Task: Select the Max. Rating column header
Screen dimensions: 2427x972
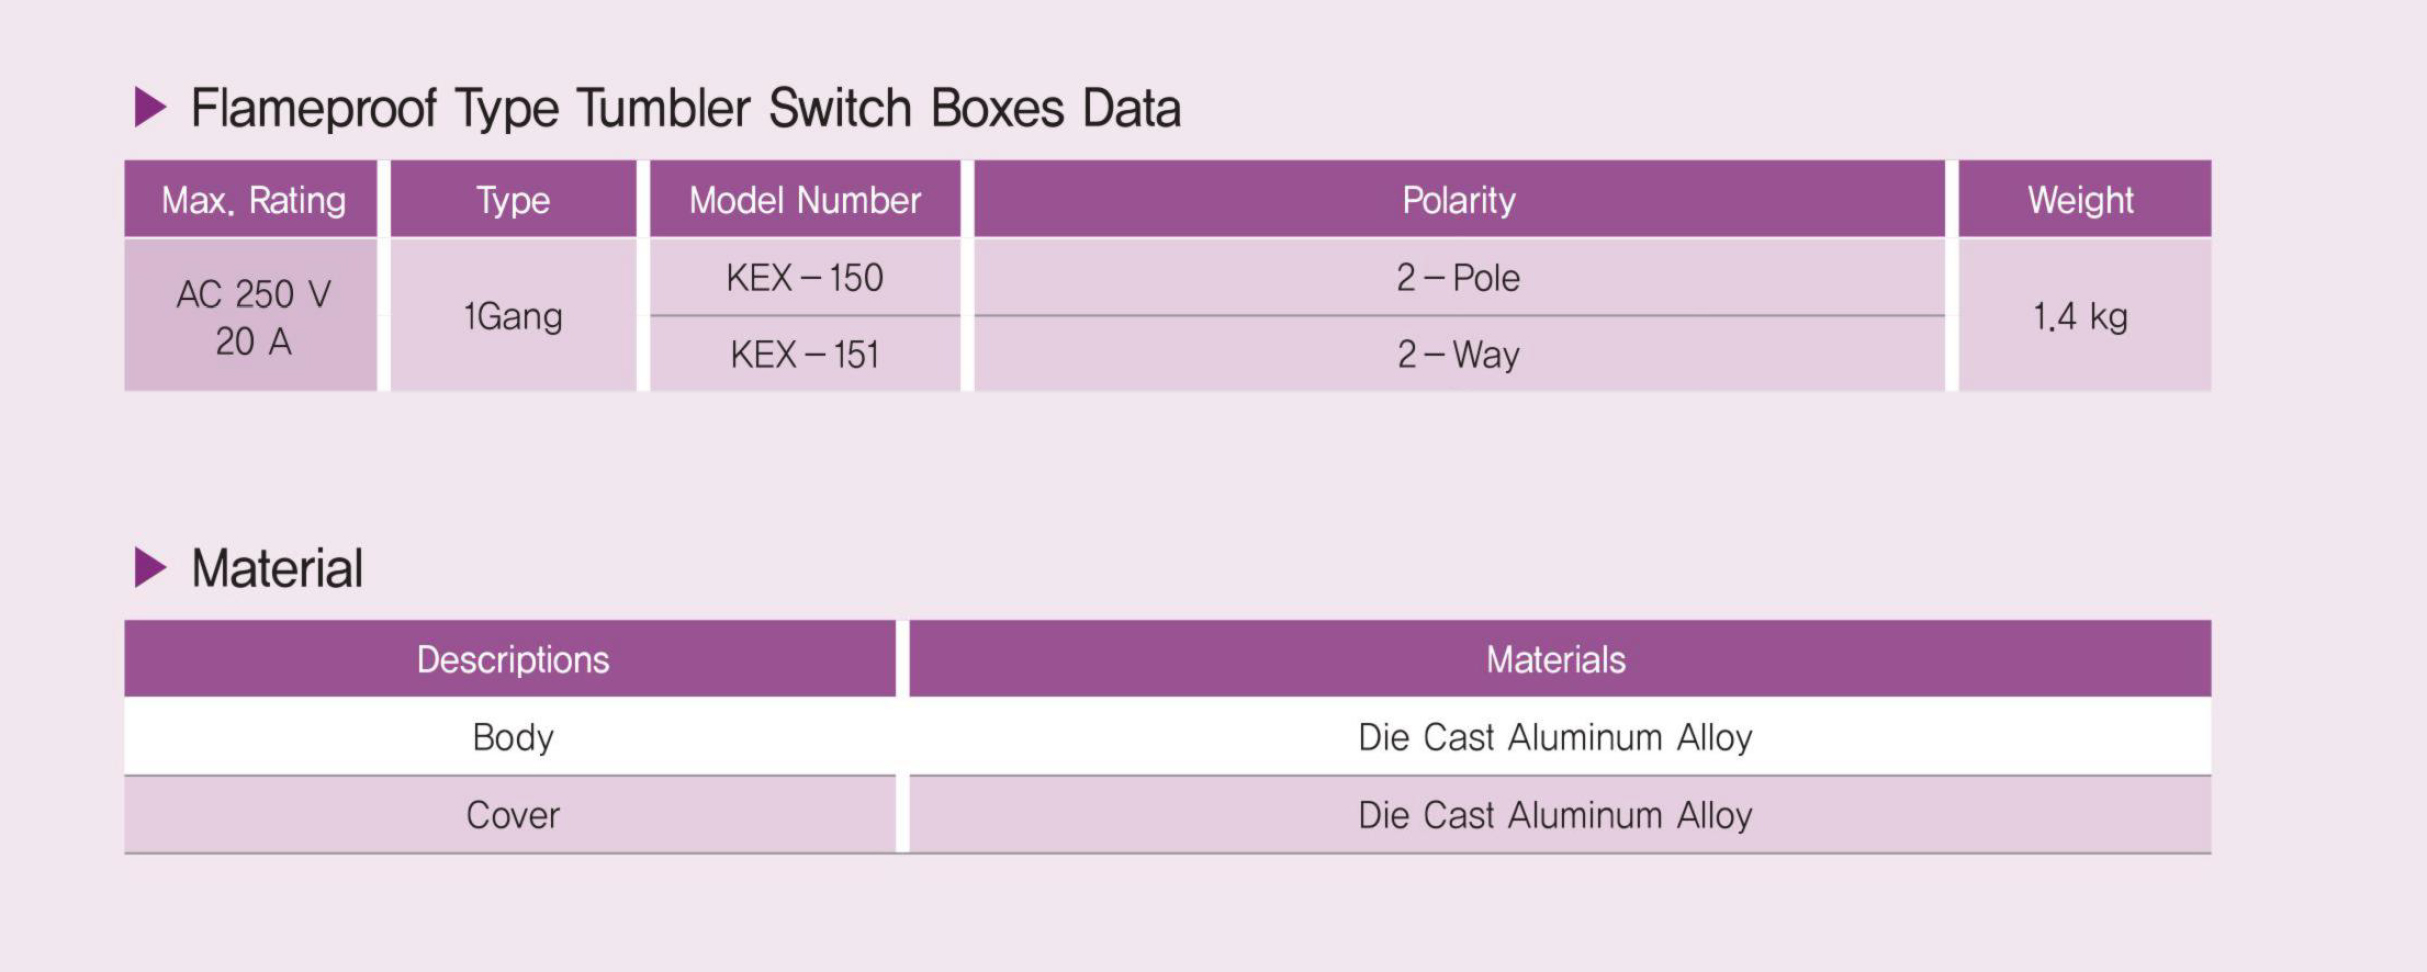Action: click(251, 199)
